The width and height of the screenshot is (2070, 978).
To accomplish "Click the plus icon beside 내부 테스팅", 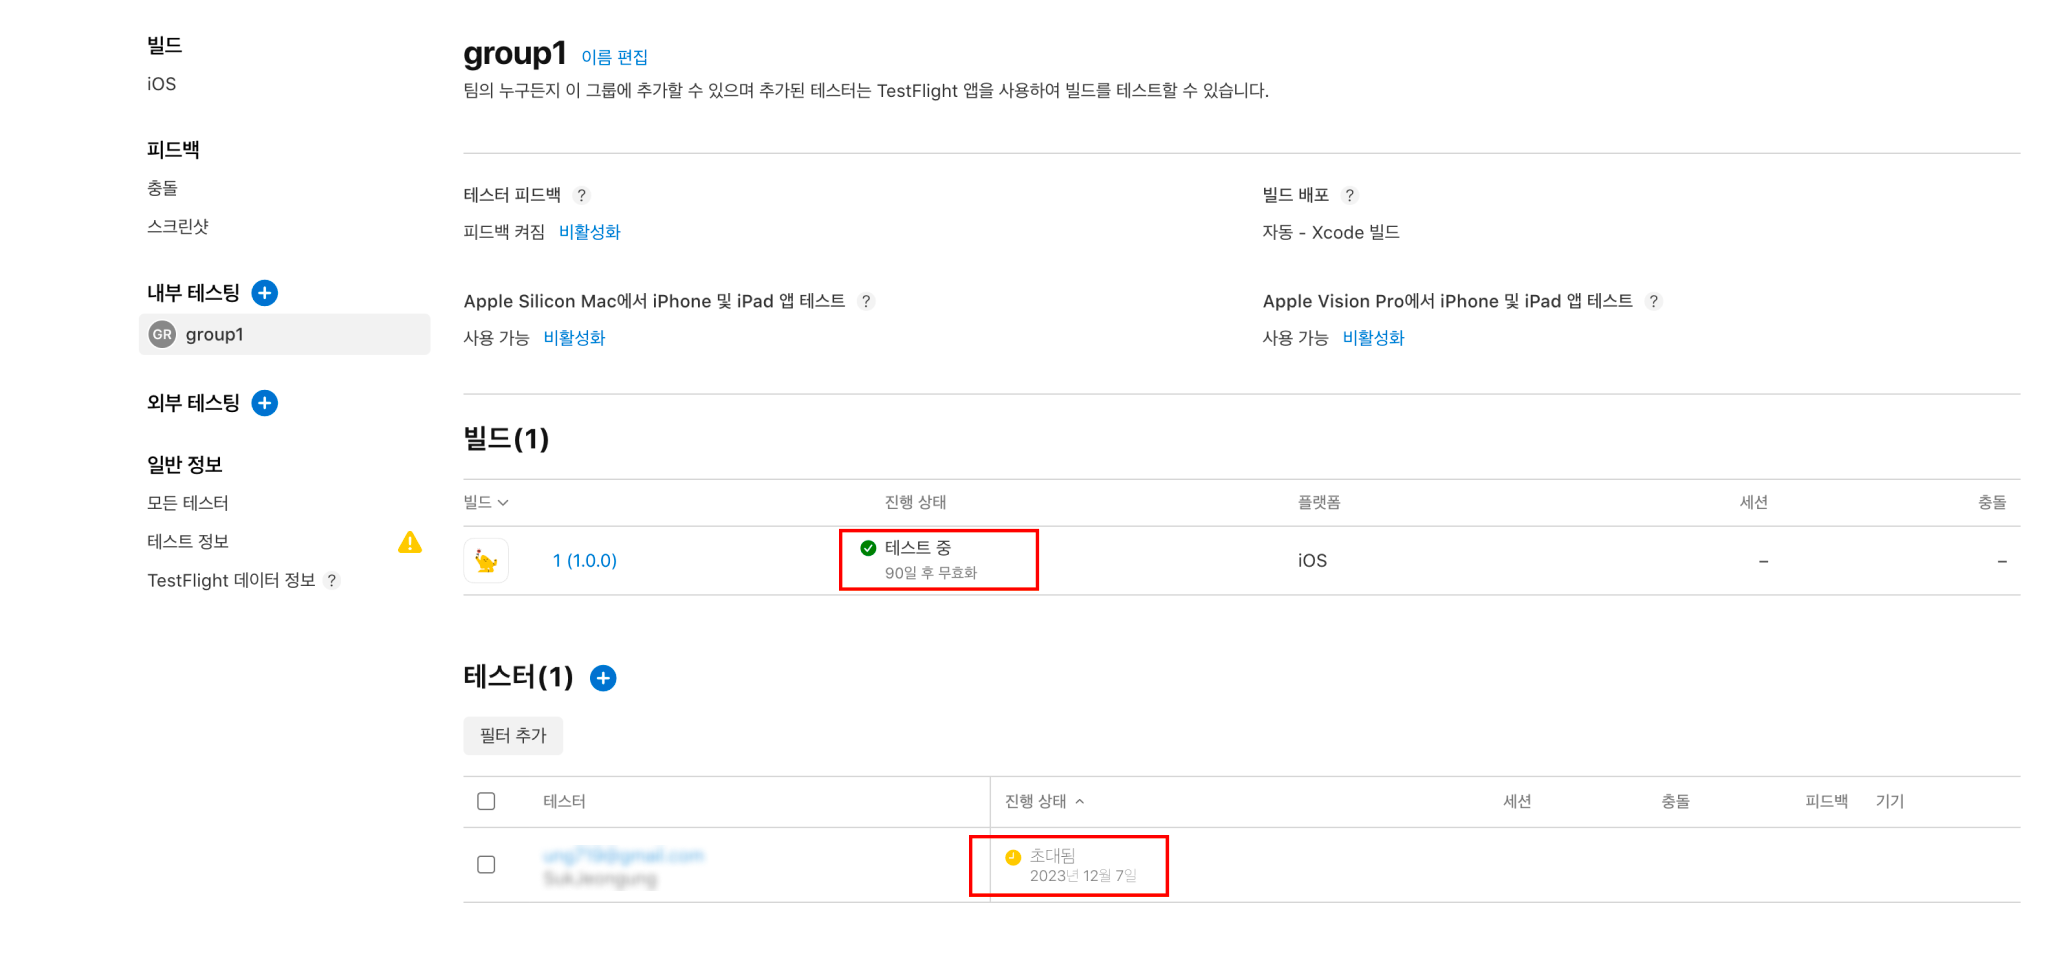I will [x=264, y=293].
